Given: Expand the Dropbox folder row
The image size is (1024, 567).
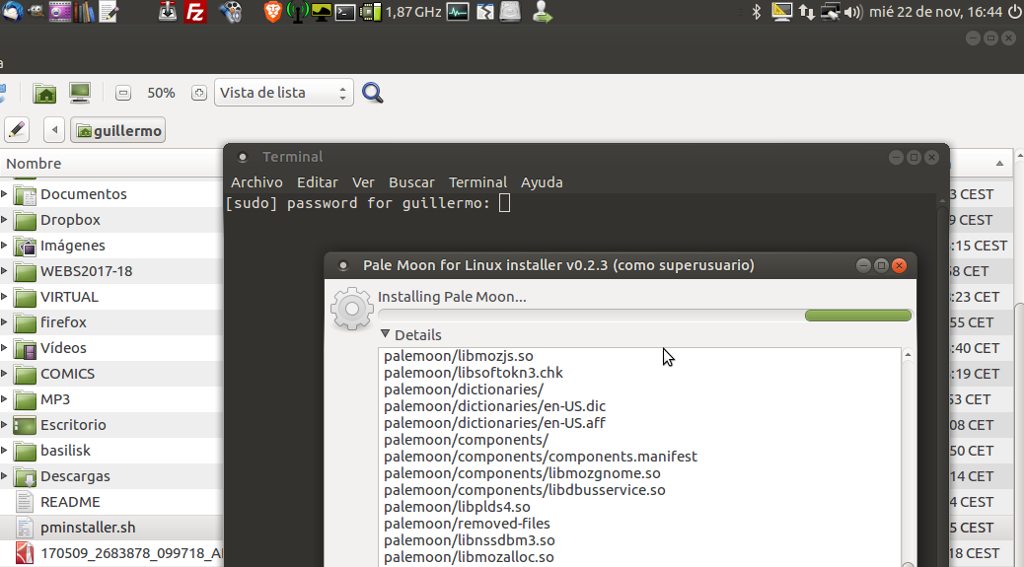Looking at the screenshot, I should point(4,219).
